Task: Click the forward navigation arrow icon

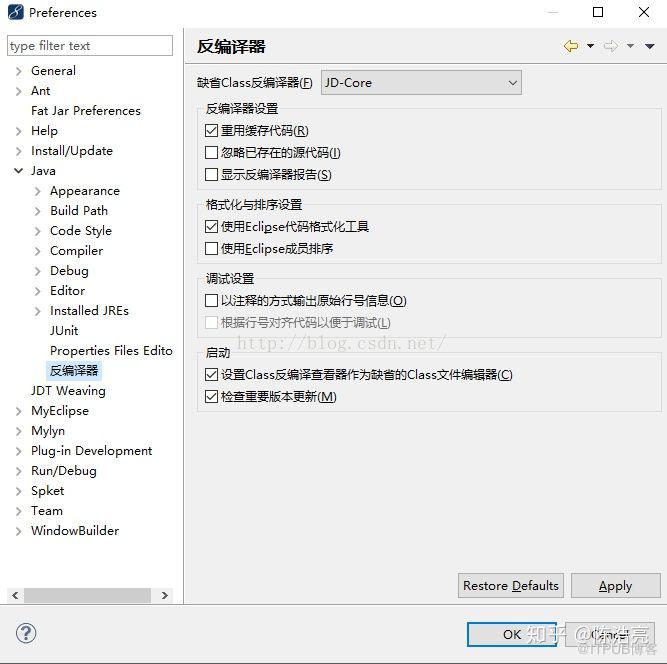Action: click(x=610, y=46)
